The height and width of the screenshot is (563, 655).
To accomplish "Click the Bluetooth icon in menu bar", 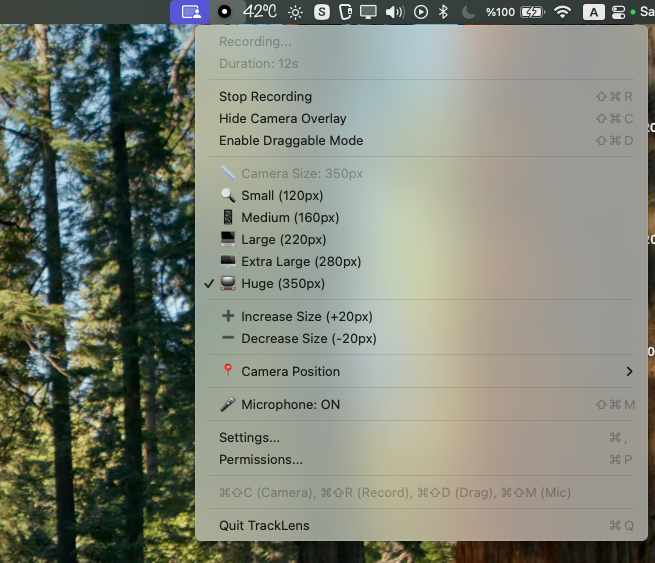I will coord(443,12).
